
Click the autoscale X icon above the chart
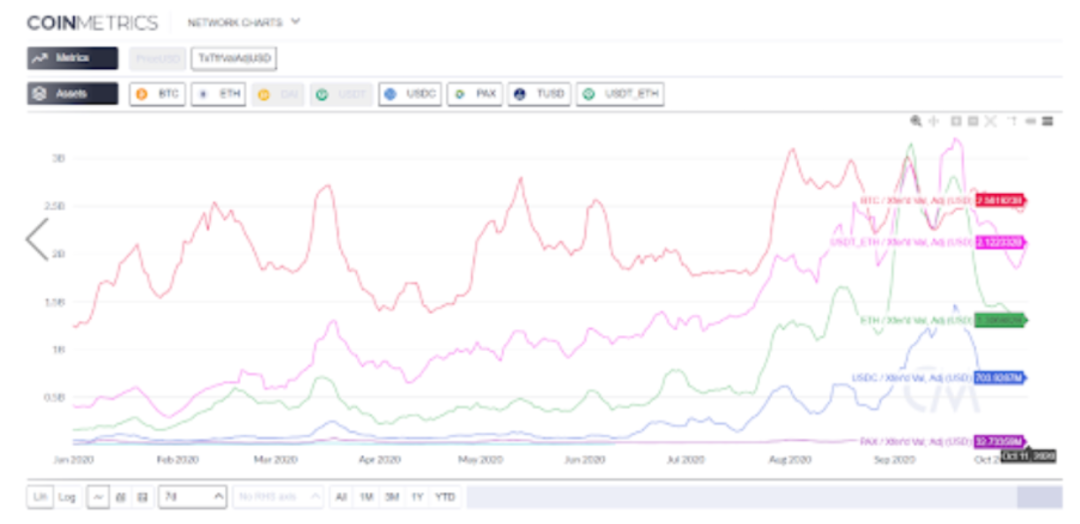click(x=991, y=121)
